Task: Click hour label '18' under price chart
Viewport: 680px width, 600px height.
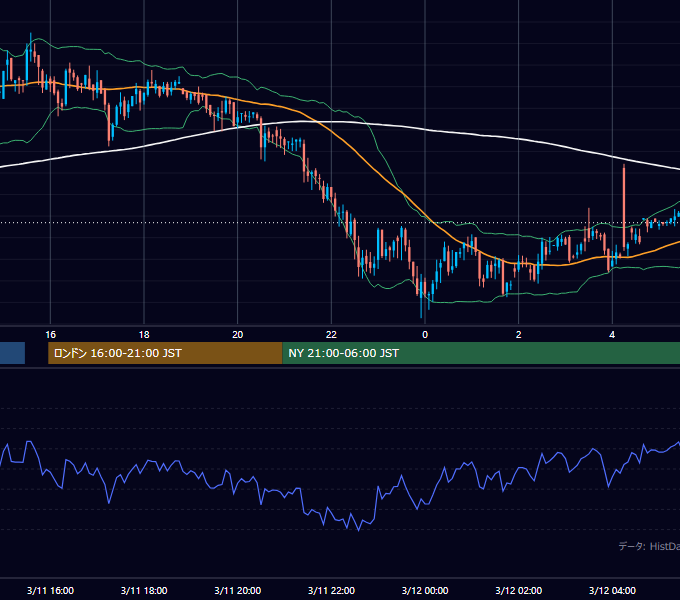Action: pyautogui.click(x=144, y=335)
